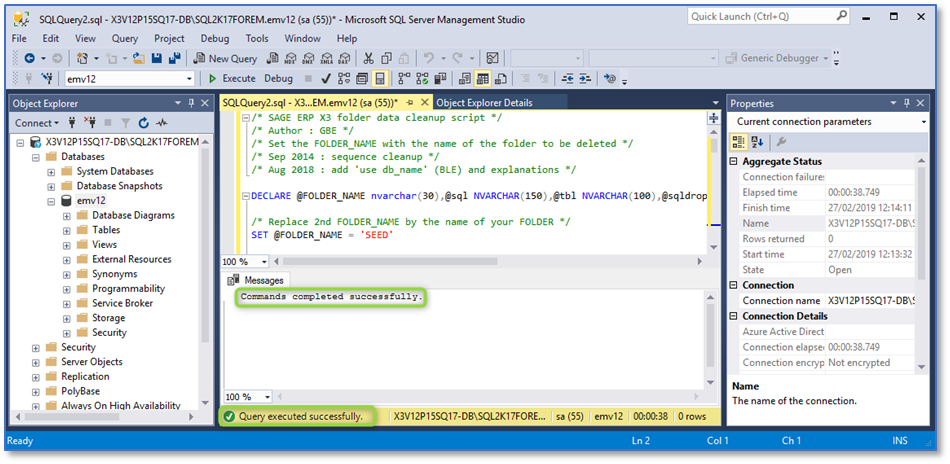950x464 pixels.
Task: Click the New Query button
Action: tap(224, 58)
